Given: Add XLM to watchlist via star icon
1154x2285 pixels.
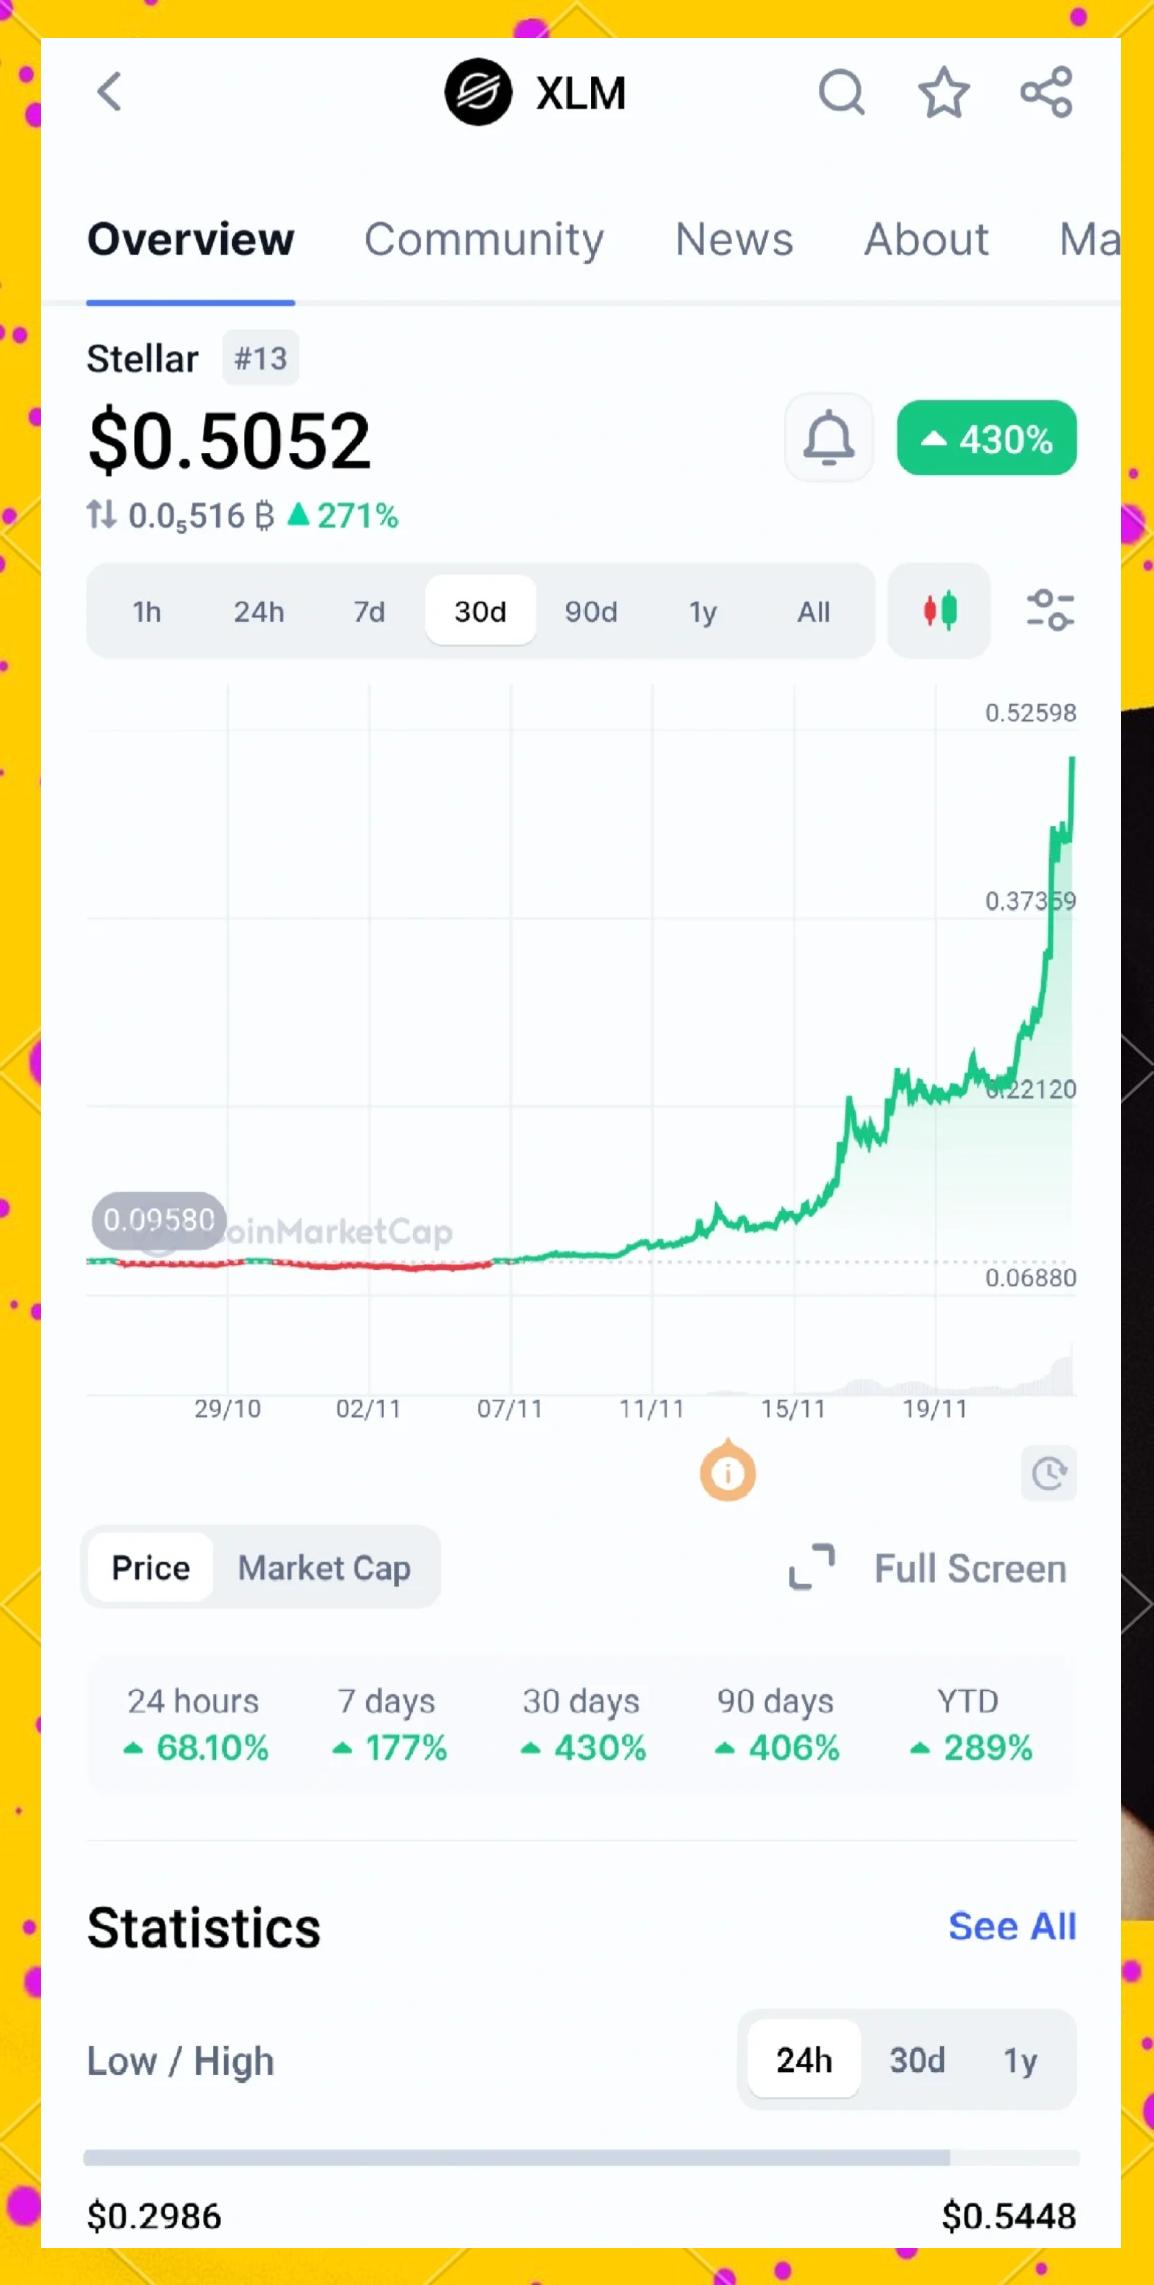Looking at the screenshot, I should pyautogui.click(x=943, y=91).
